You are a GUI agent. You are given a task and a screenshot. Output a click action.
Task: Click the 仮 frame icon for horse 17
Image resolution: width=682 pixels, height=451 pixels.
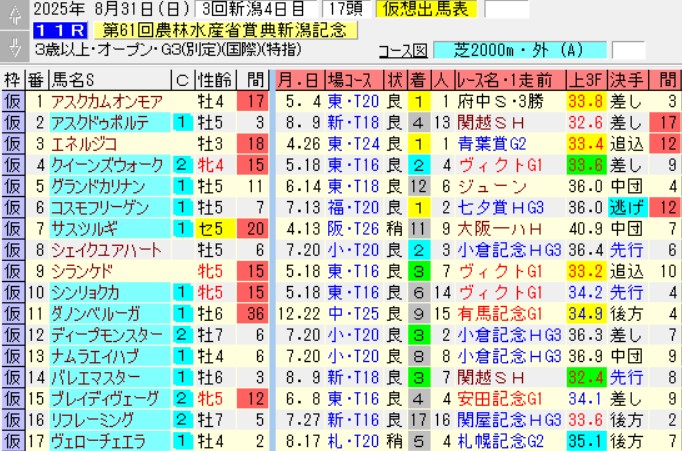[x=12, y=441]
